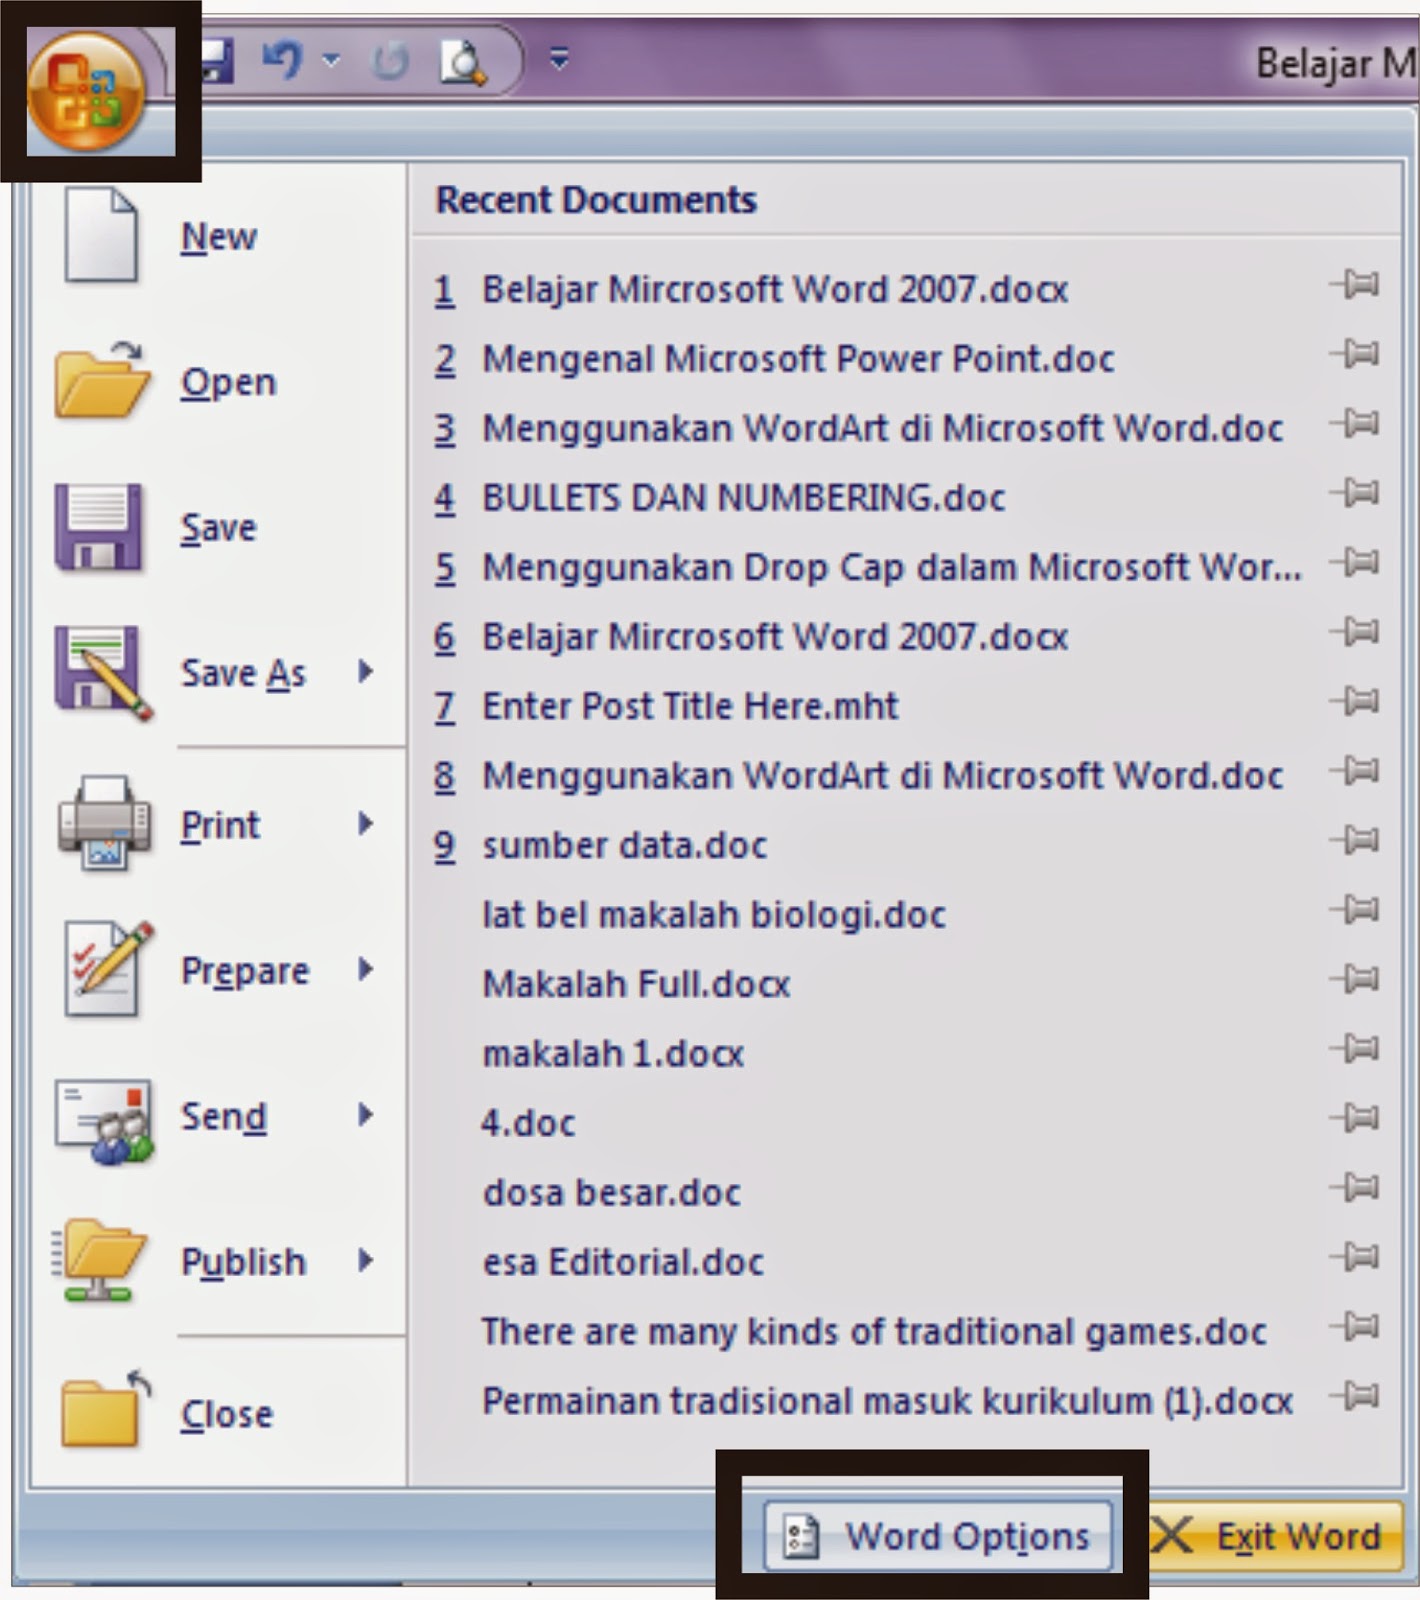Pin recent document 1 Belajar Mircrosoft Word 2007.docx
The height and width of the screenshot is (1600, 1420).
tap(1355, 285)
